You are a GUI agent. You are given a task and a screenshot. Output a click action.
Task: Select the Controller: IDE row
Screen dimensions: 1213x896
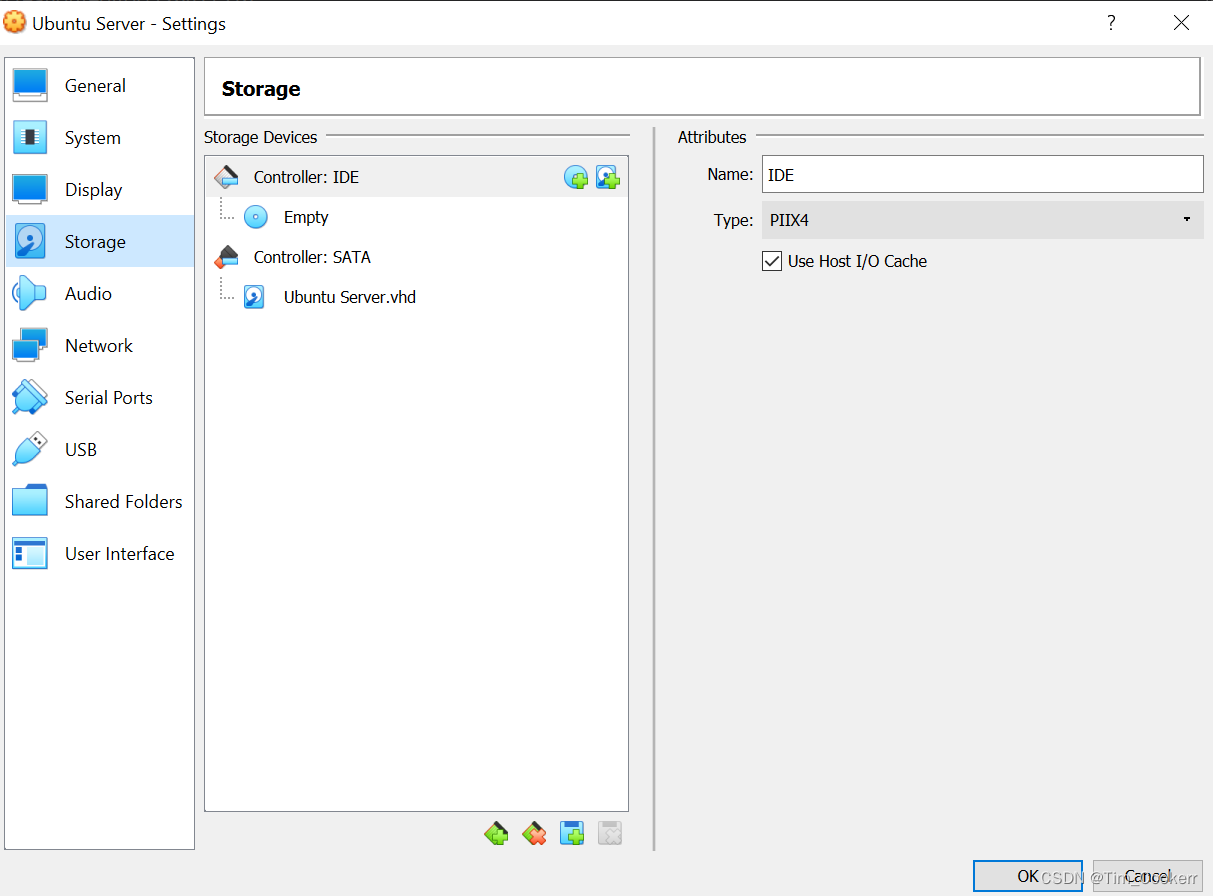click(x=416, y=177)
